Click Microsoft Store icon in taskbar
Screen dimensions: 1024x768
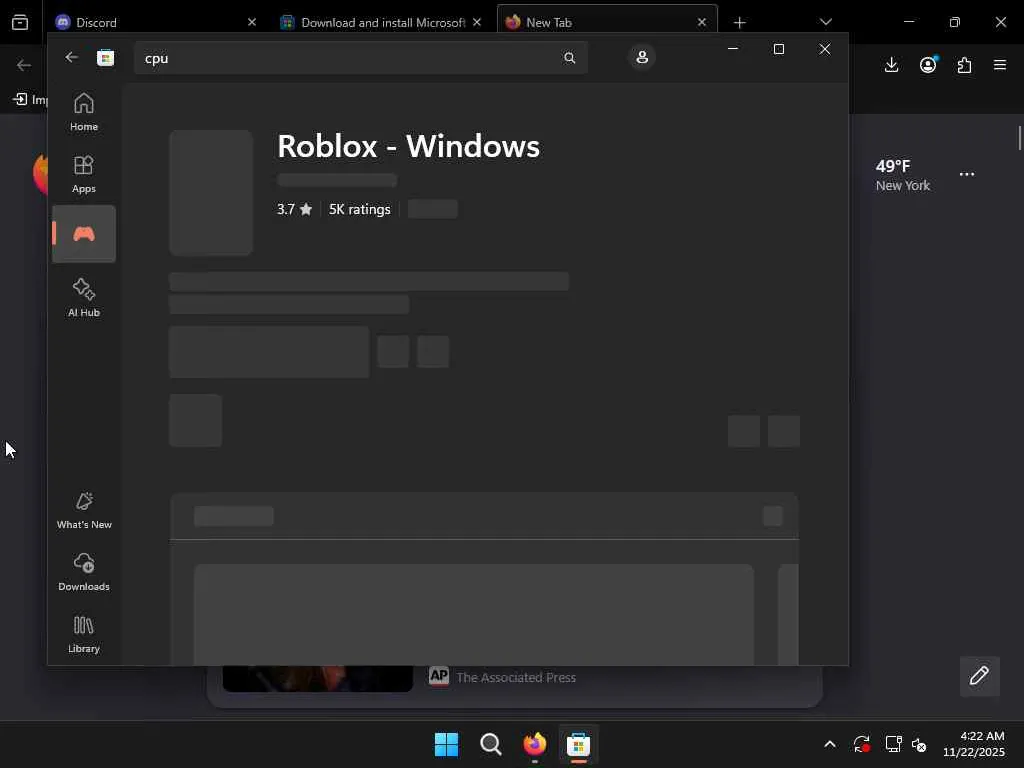click(x=579, y=744)
